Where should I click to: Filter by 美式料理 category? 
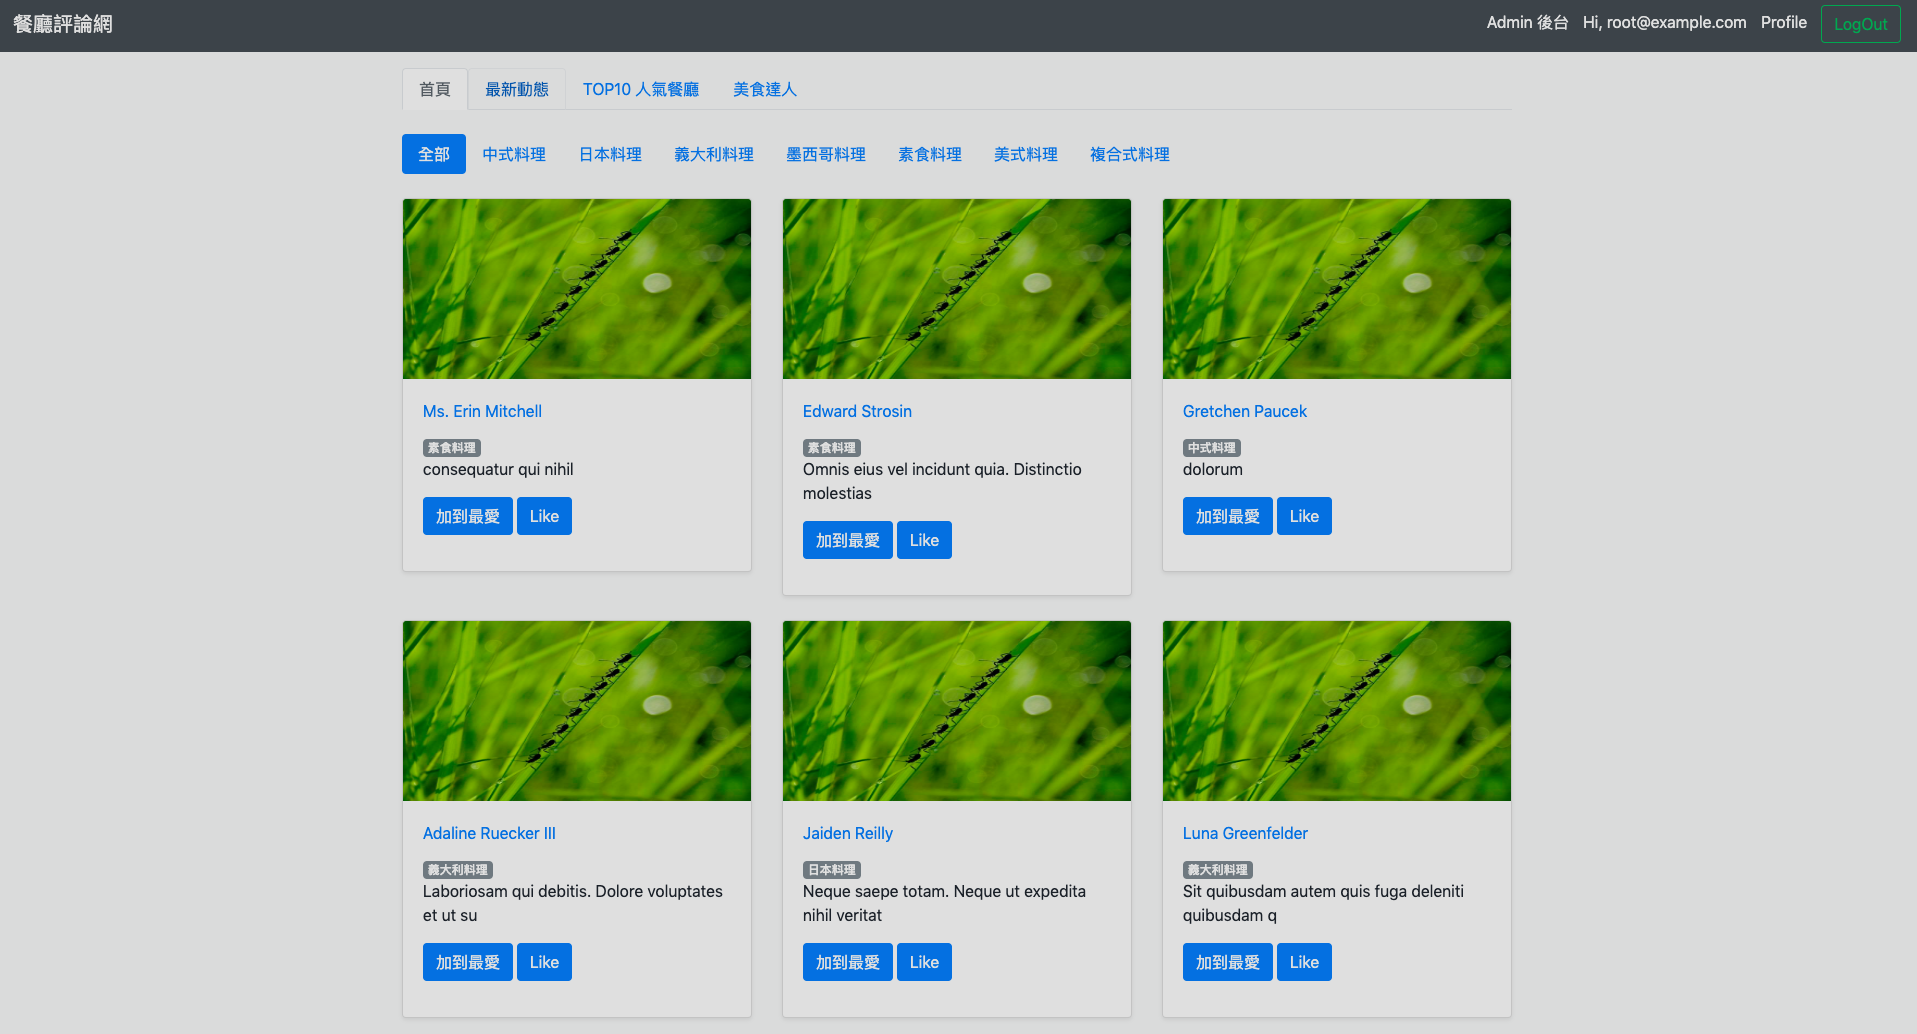[1026, 154]
